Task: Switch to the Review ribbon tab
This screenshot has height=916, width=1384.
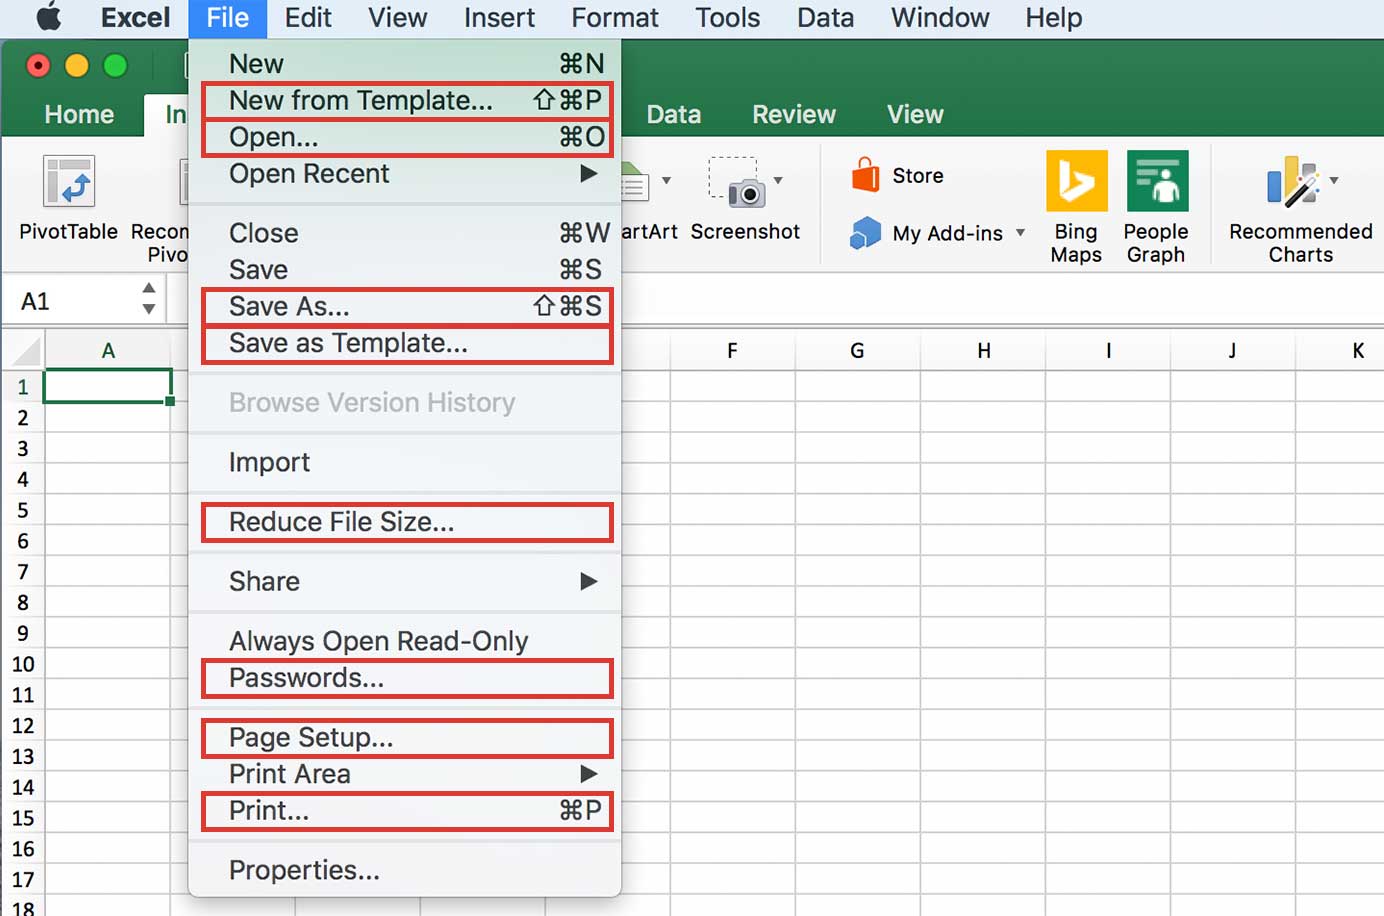Action: pos(794,114)
